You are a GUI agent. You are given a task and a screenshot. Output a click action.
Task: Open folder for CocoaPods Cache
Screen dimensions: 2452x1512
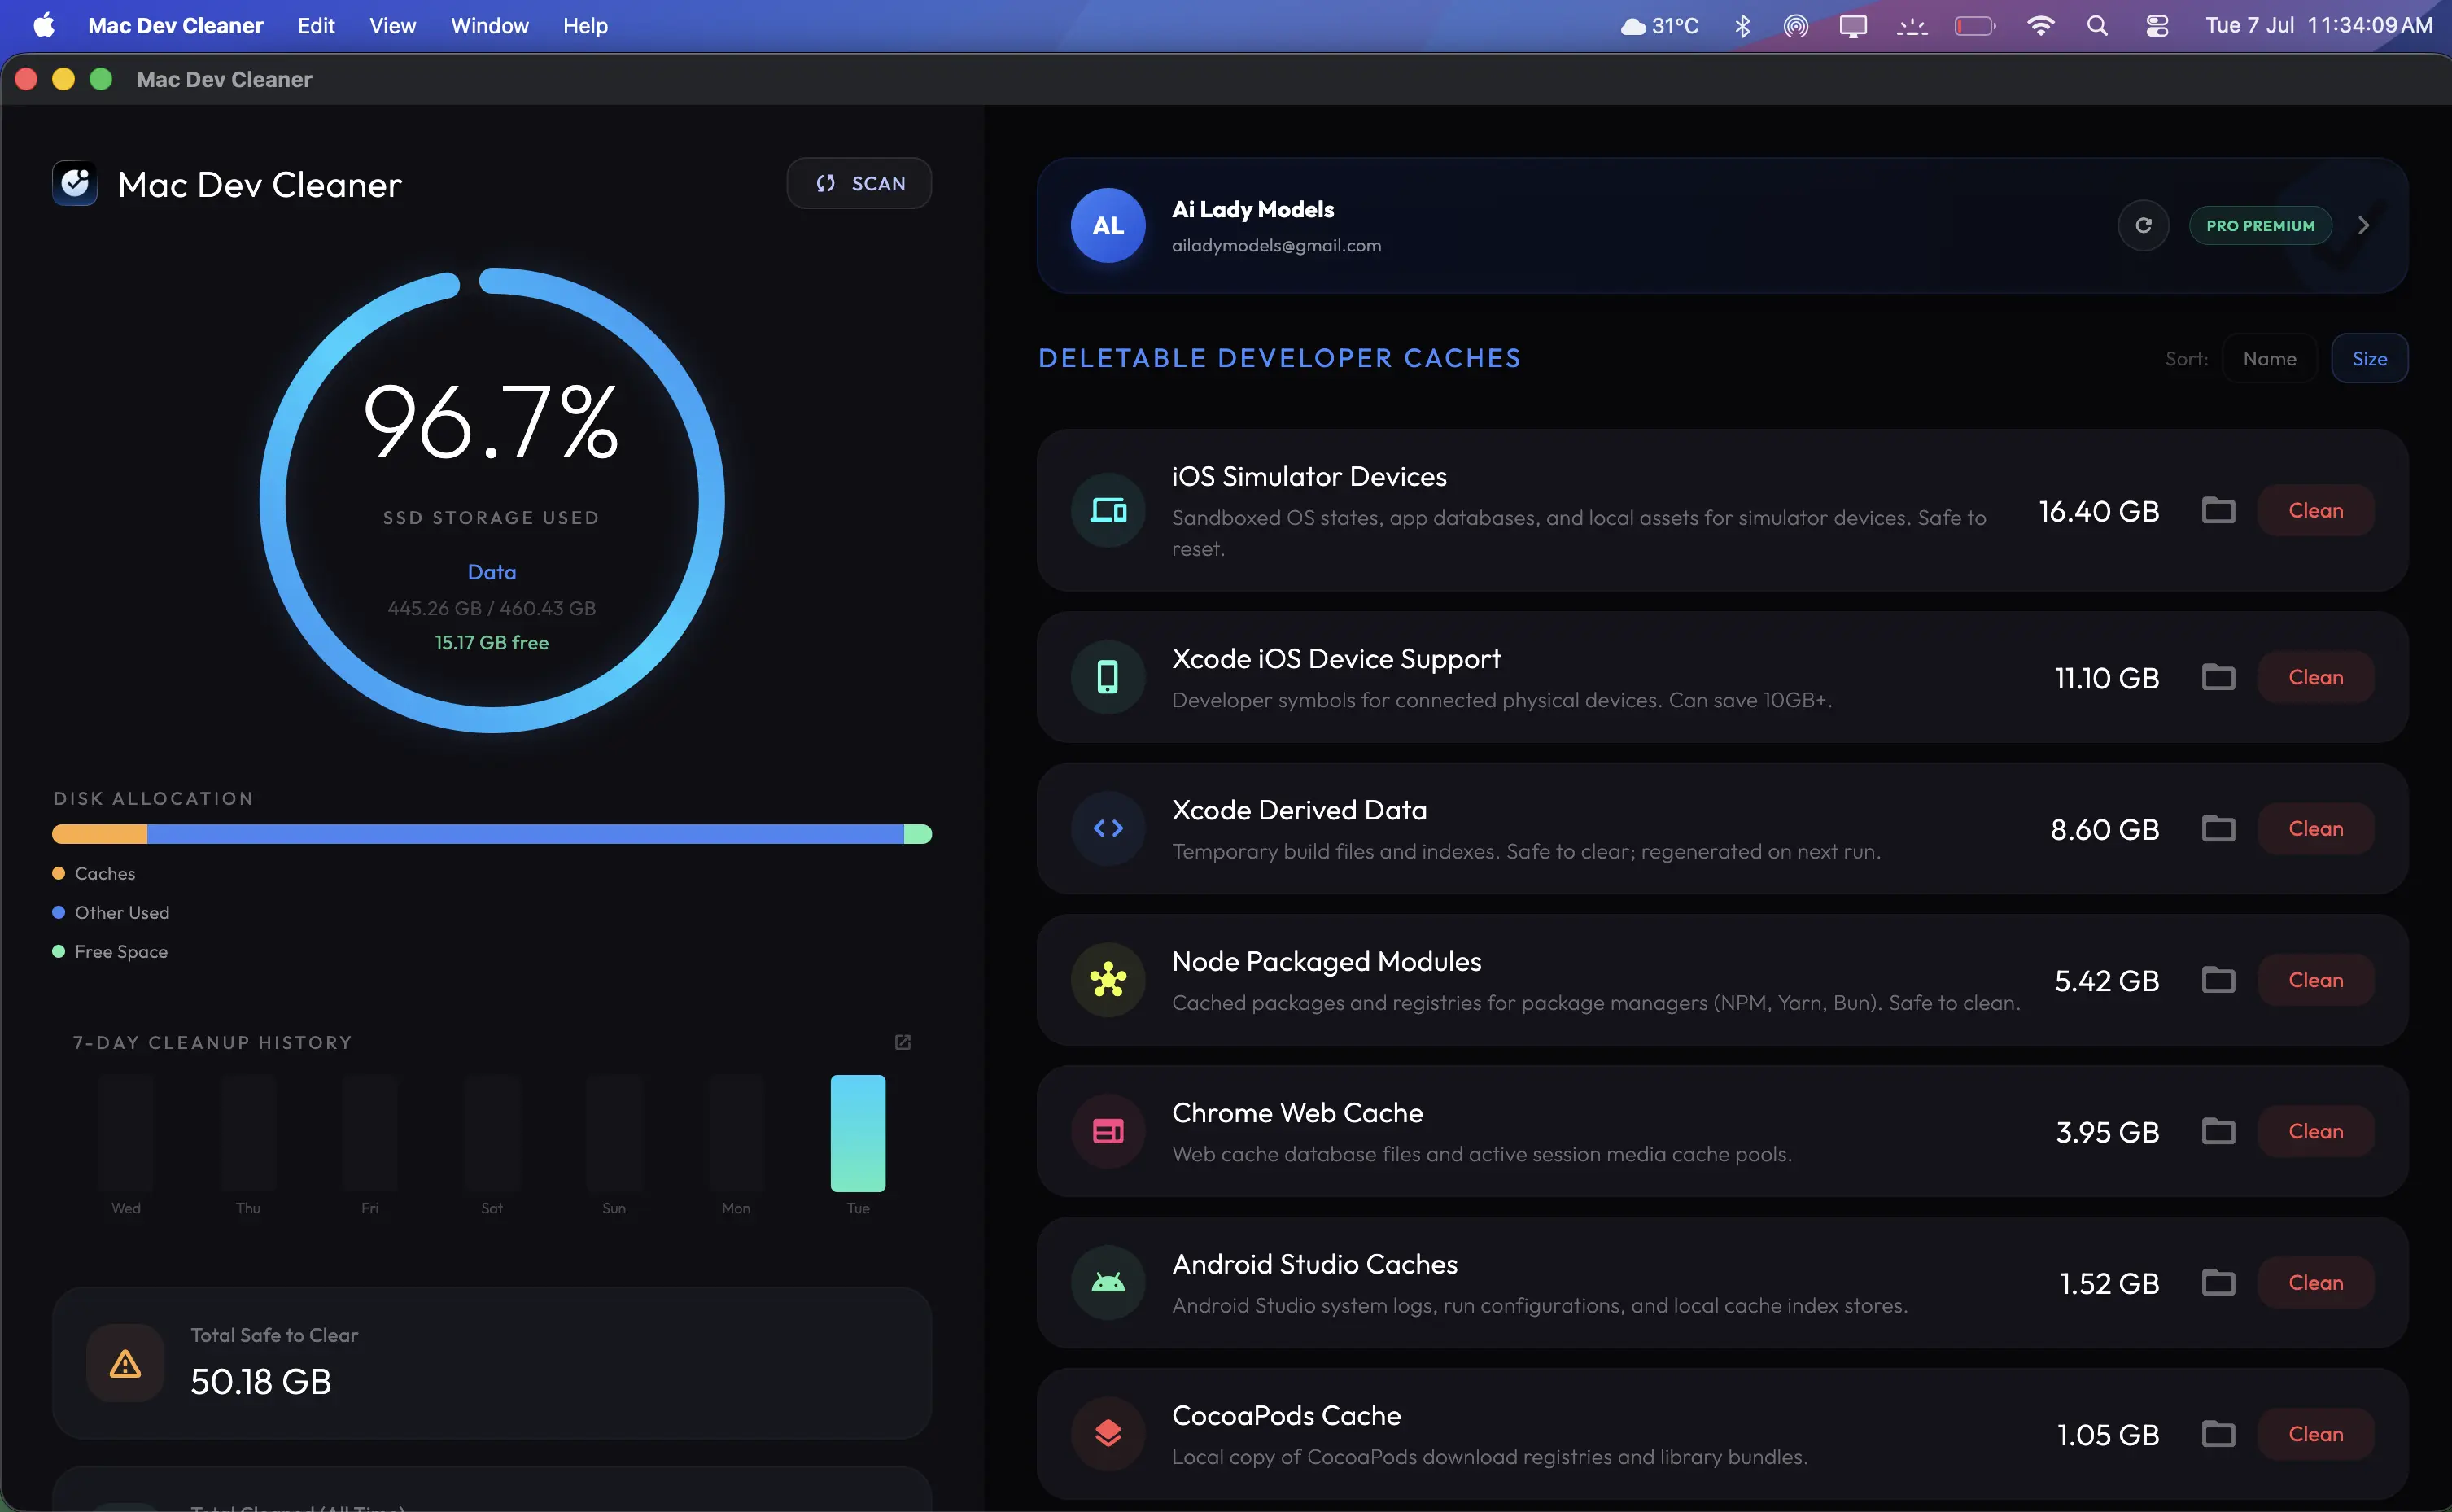(2218, 1434)
